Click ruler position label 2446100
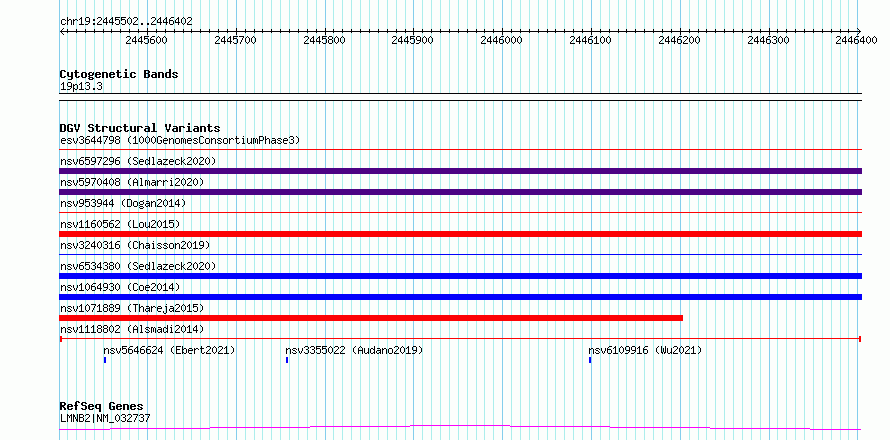Viewport: 890px width, 440px height. [x=590, y=41]
